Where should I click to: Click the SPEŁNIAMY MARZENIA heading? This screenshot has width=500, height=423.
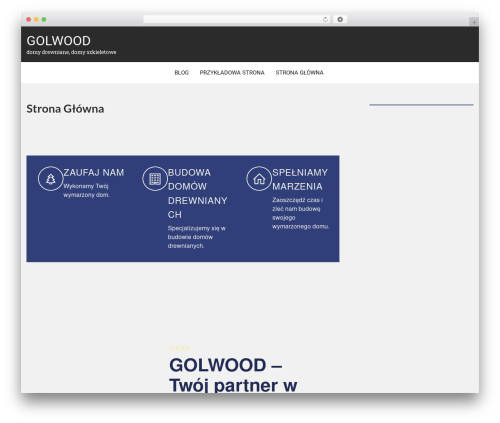(x=300, y=179)
